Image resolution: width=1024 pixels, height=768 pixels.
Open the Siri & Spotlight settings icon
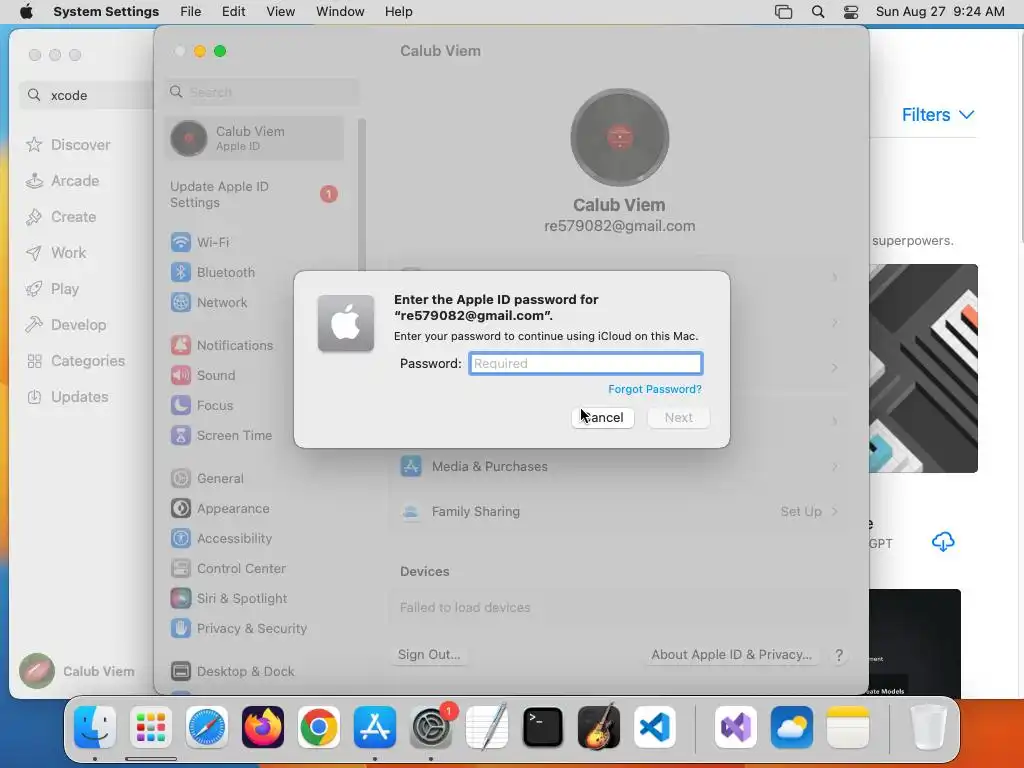click(181, 599)
